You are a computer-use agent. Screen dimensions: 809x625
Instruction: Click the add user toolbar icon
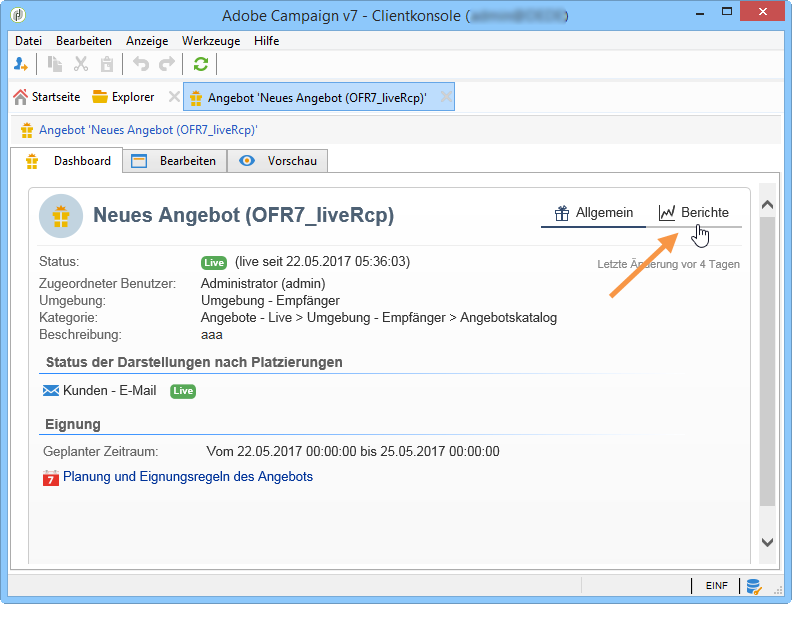pos(21,64)
